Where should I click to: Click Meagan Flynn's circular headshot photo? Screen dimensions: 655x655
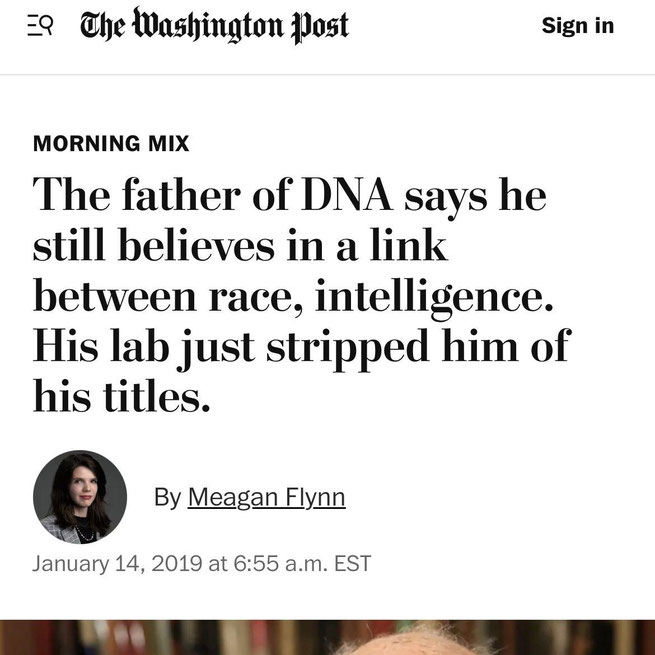tap(80, 497)
